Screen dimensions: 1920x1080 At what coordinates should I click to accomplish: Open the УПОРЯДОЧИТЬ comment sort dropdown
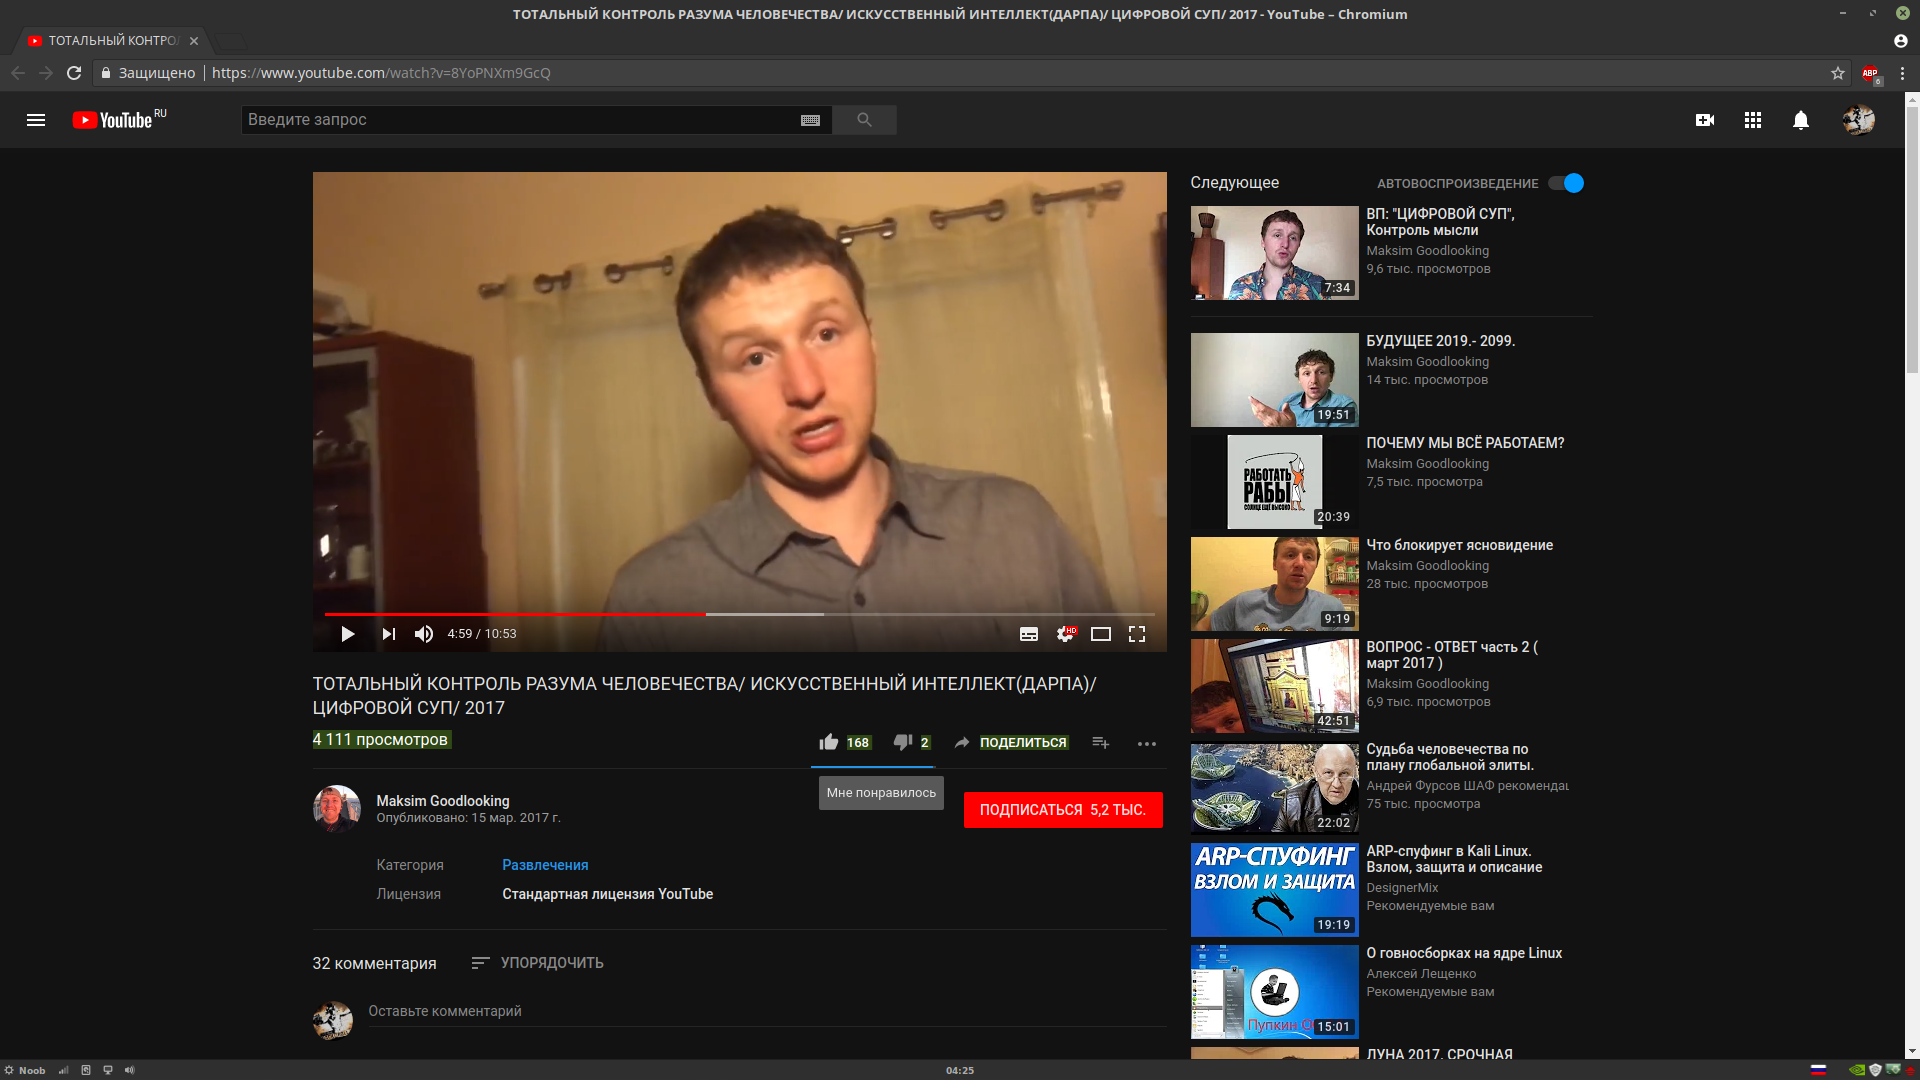537,963
